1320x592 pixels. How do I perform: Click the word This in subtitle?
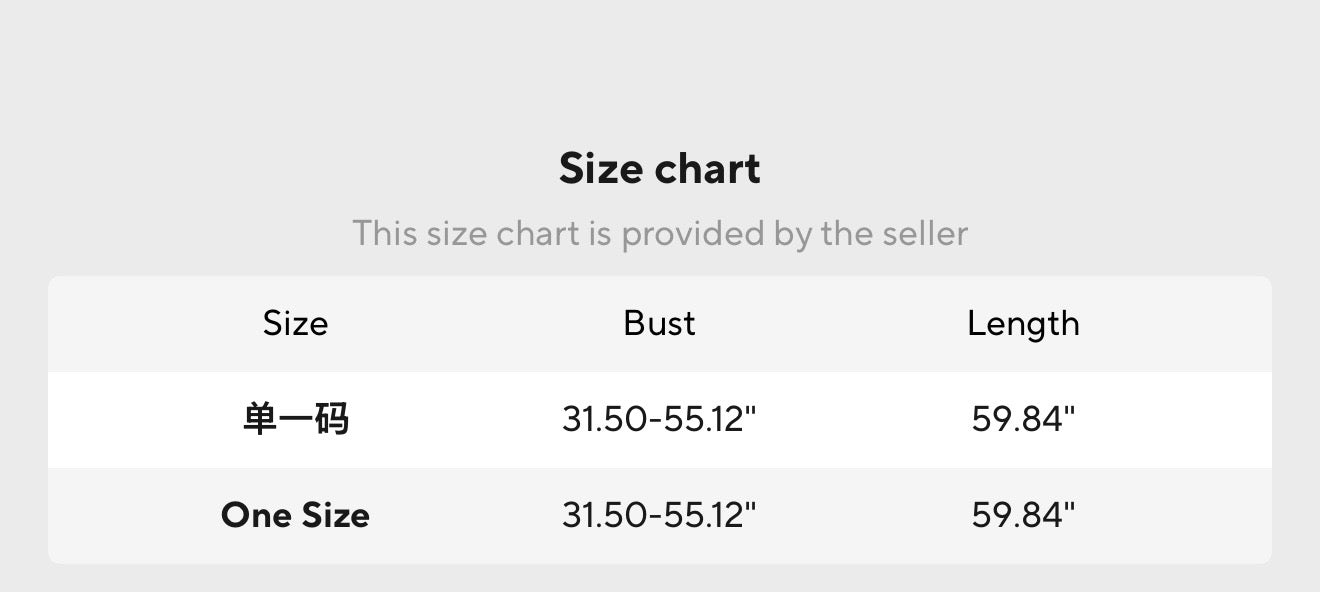coord(385,234)
